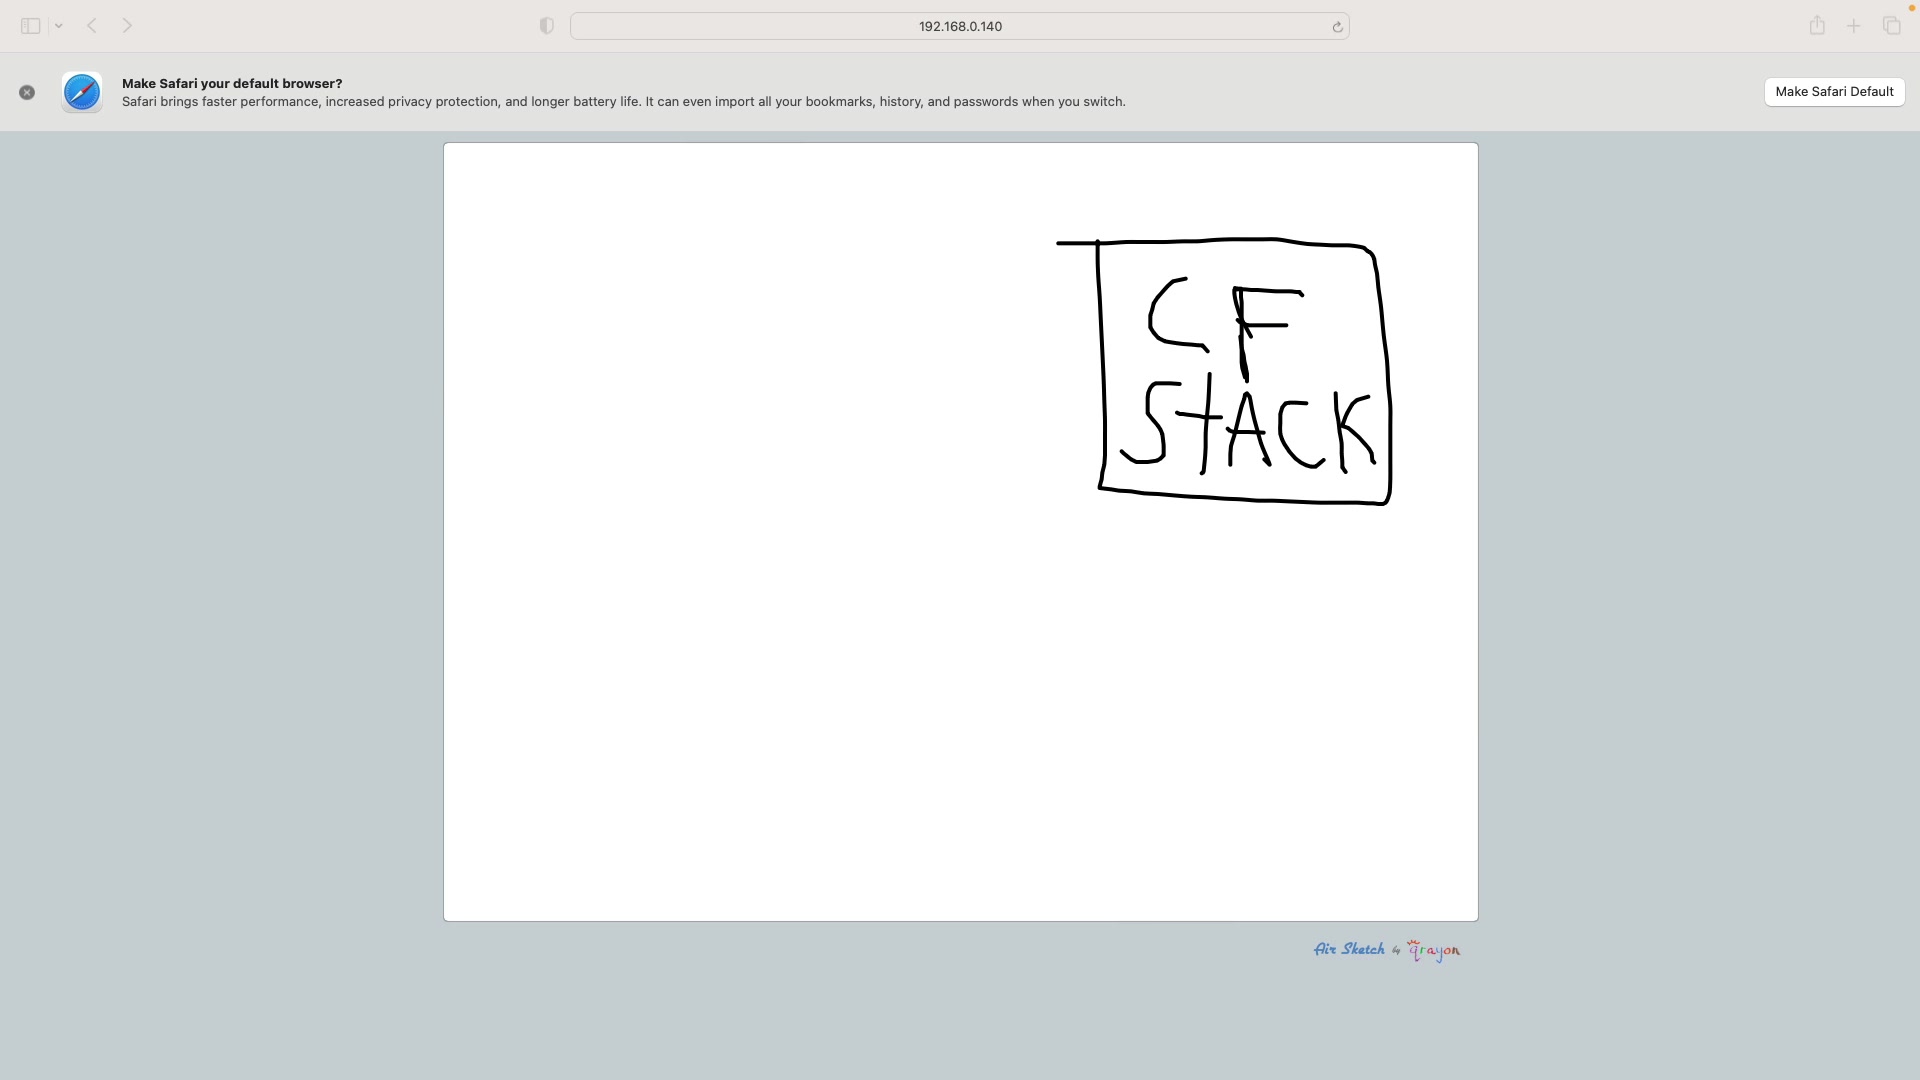Viewport: 1920px width, 1080px height.
Task: Click the address bar showing 192.168.0.140
Action: 959,26
